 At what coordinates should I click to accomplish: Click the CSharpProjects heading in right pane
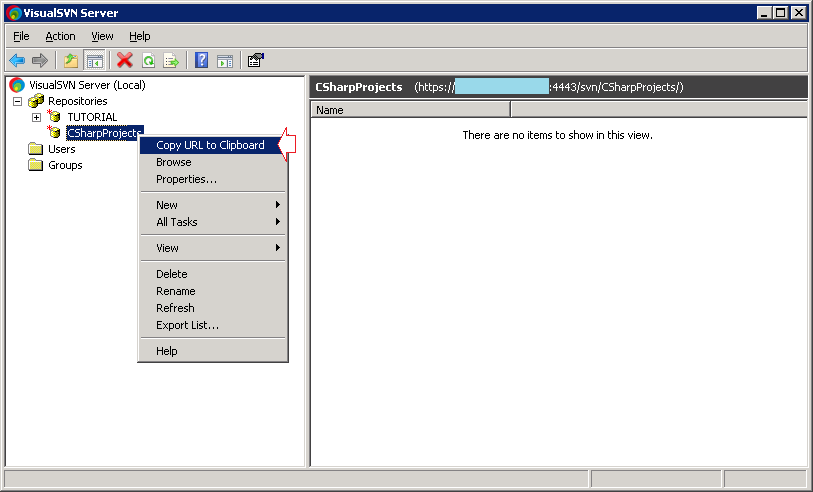click(x=359, y=87)
